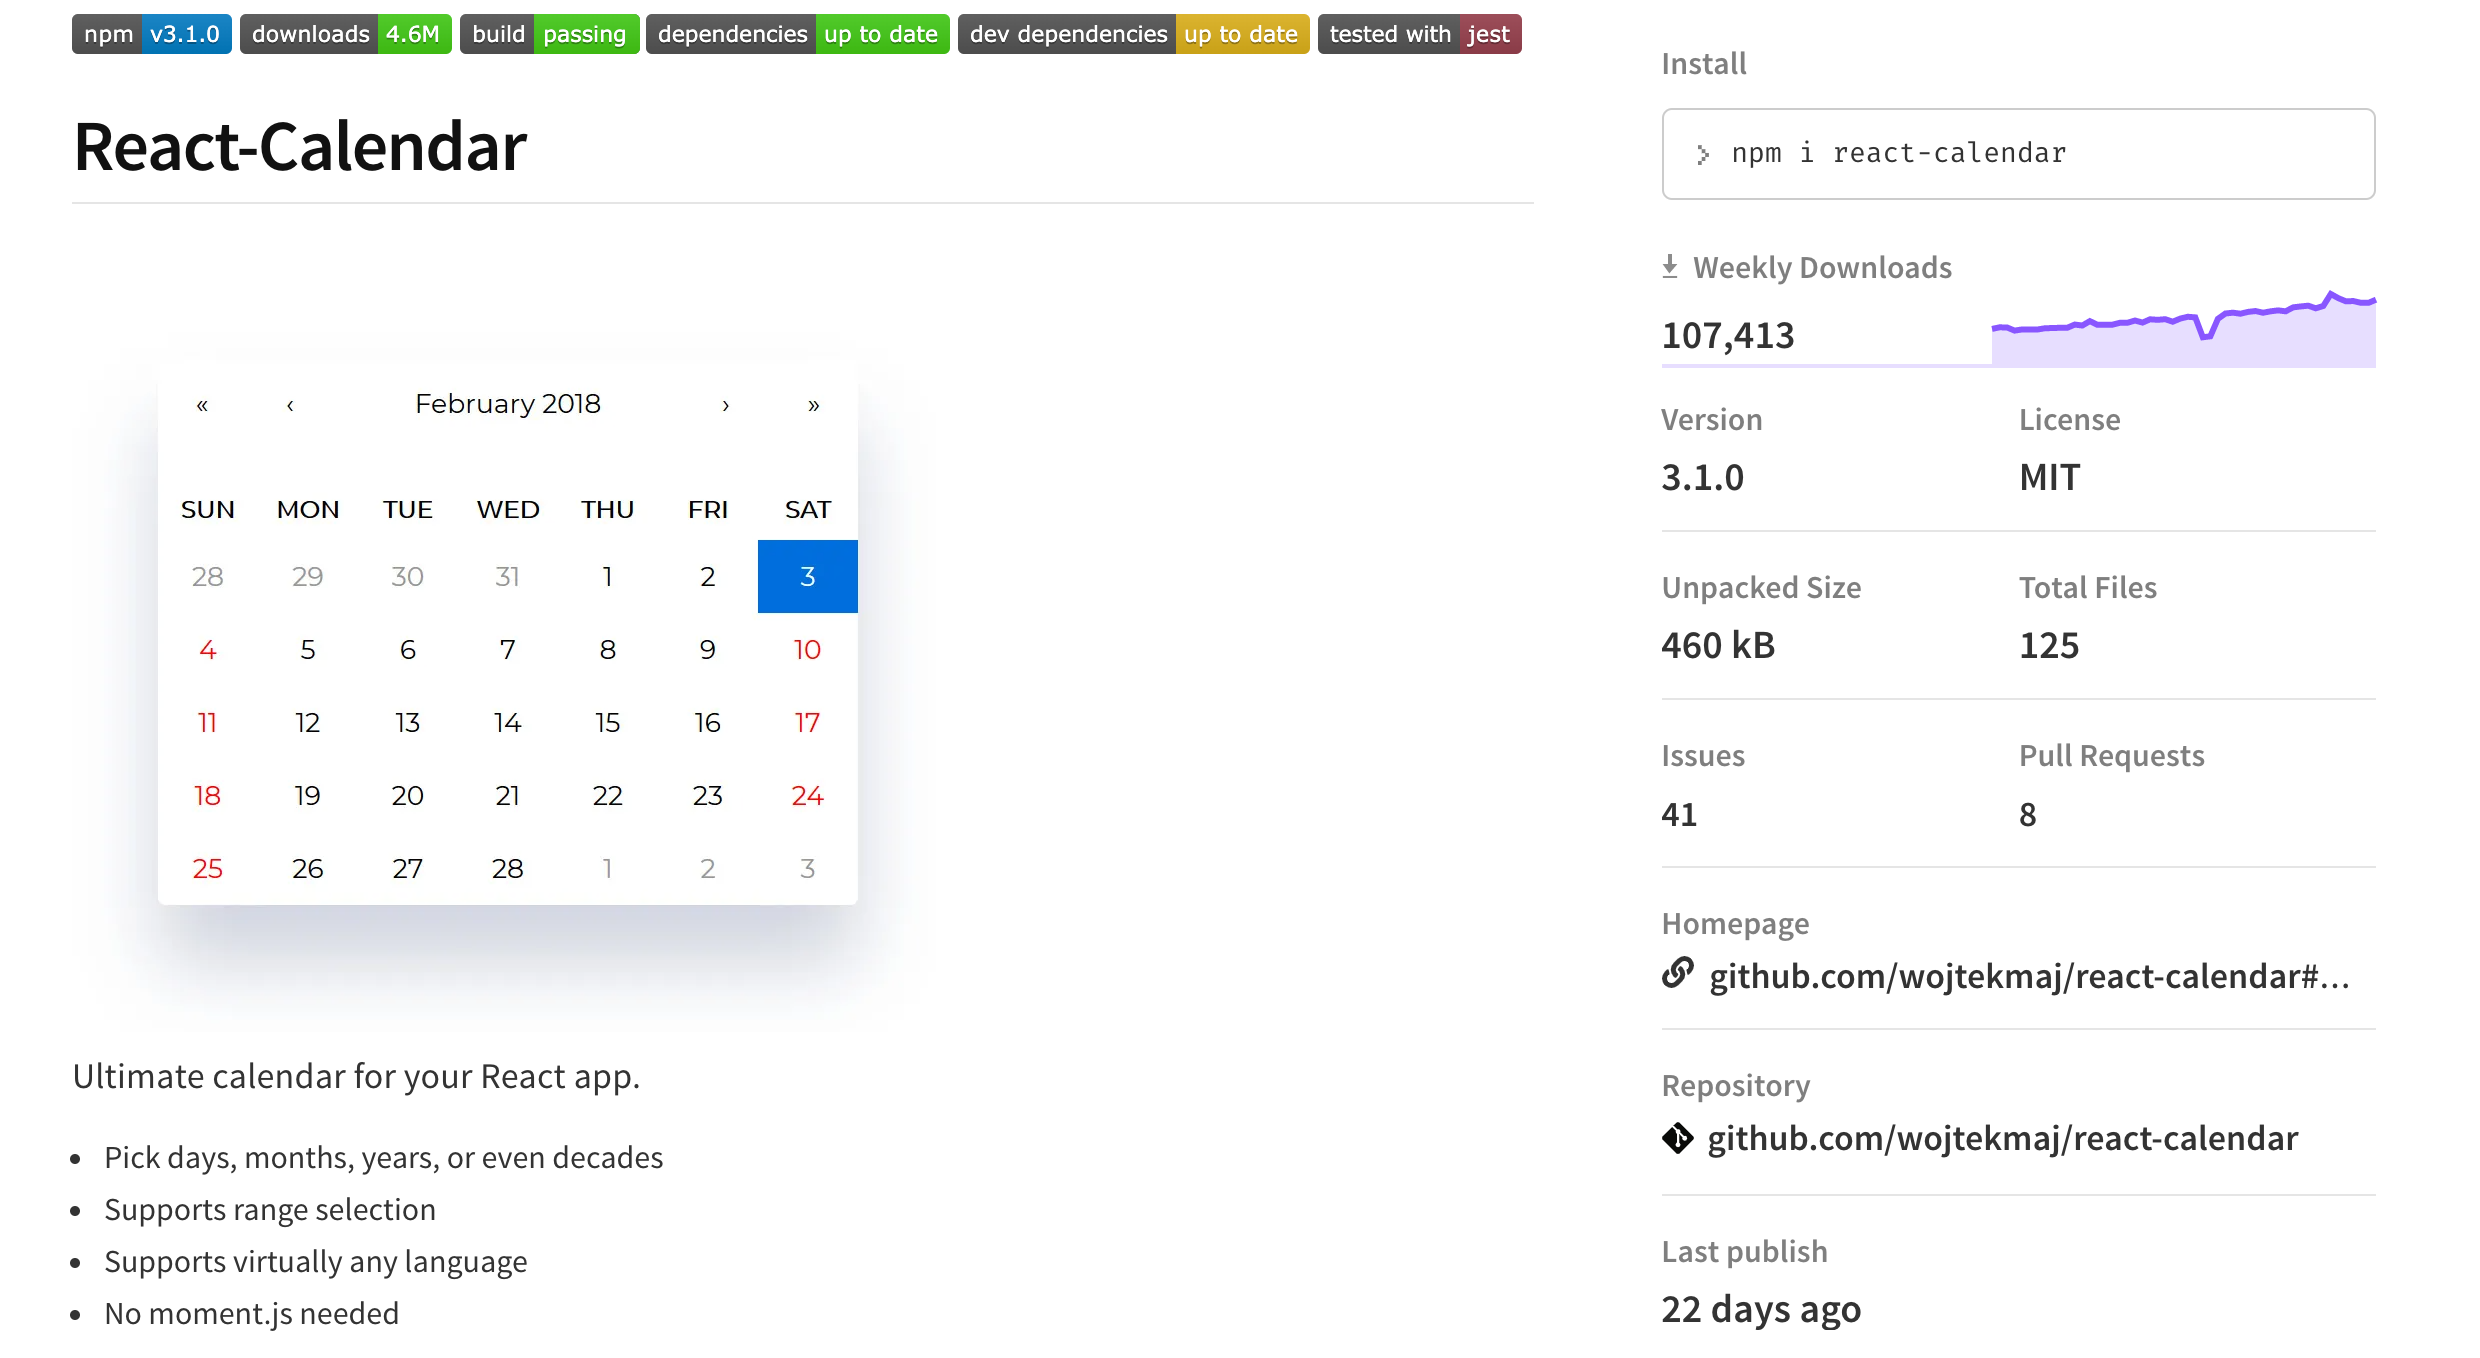Select February 27 in the calendar
Viewport: 2480px width, 1358px height.
(408, 868)
